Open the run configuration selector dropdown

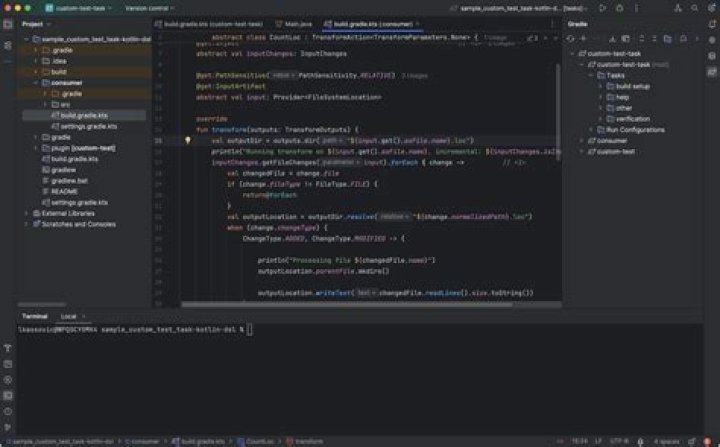(x=519, y=8)
